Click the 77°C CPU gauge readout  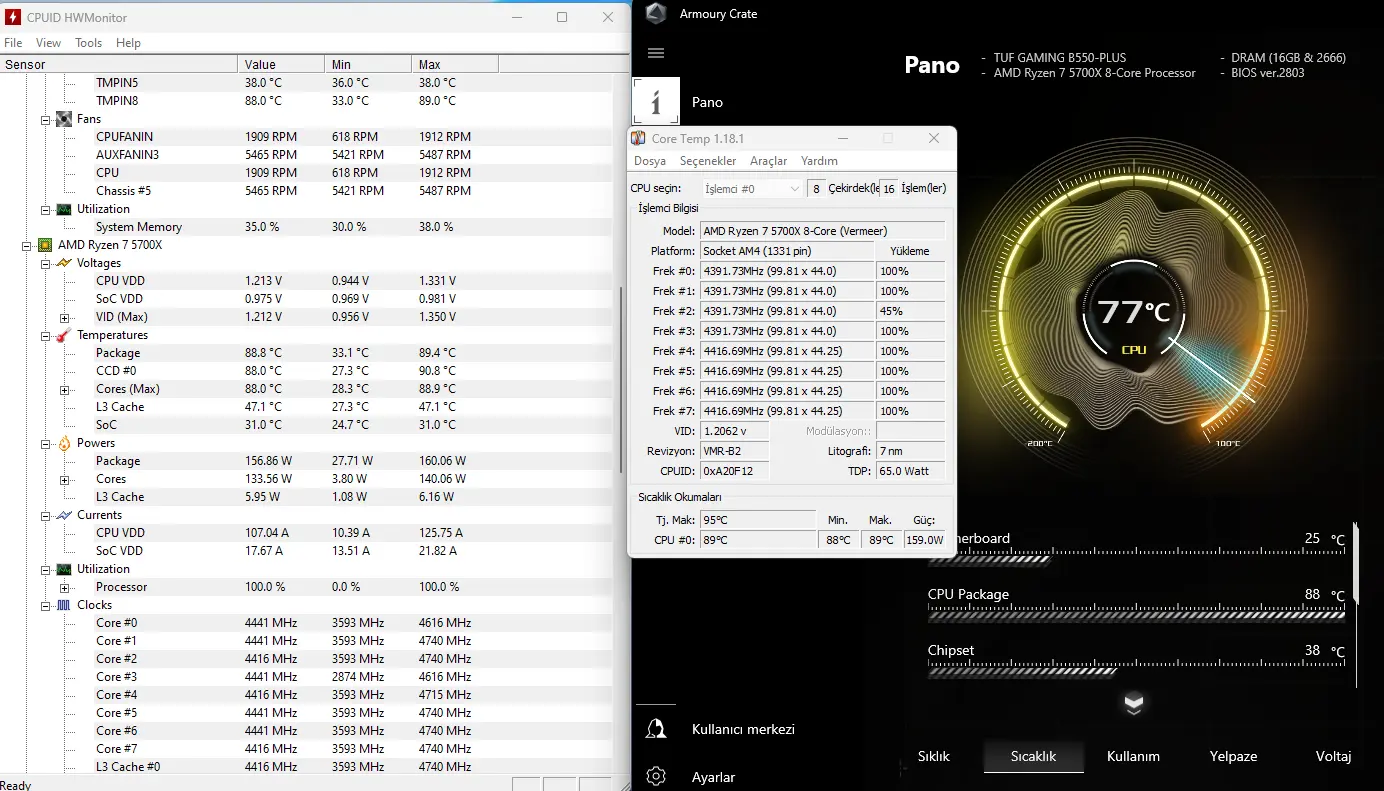pyautogui.click(x=1133, y=313)
